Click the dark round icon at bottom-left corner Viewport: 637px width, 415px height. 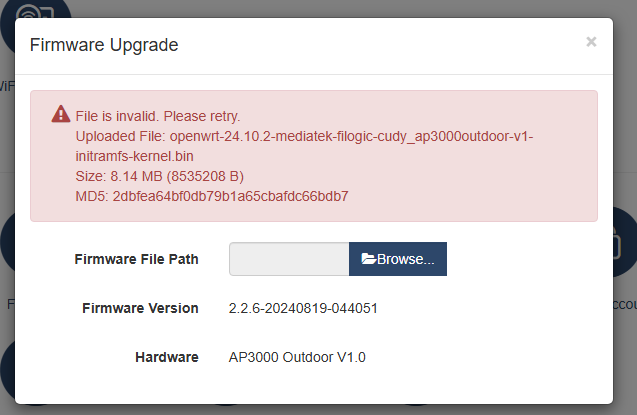(7, 370)
